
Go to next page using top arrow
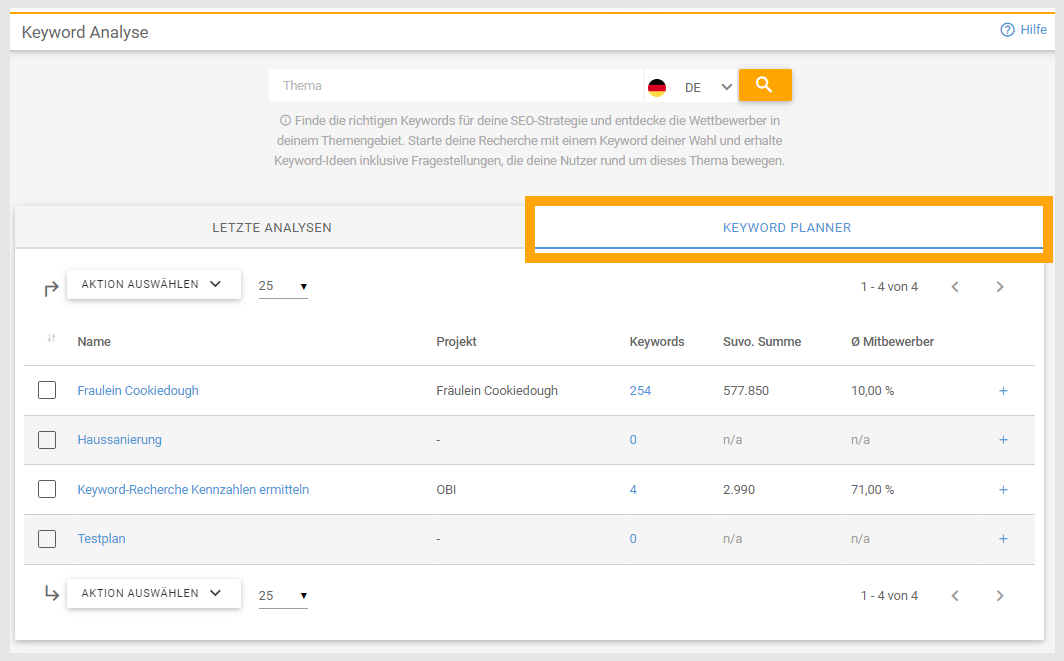click(x=999, y=287)
